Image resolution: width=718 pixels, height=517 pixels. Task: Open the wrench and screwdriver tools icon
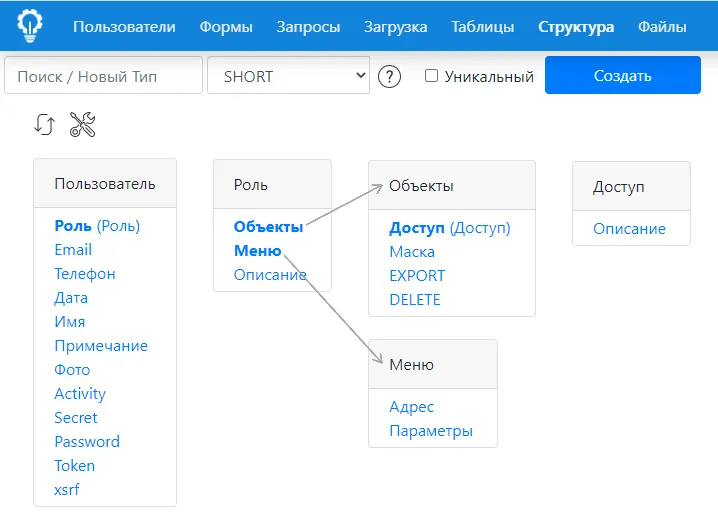(82, 124)
